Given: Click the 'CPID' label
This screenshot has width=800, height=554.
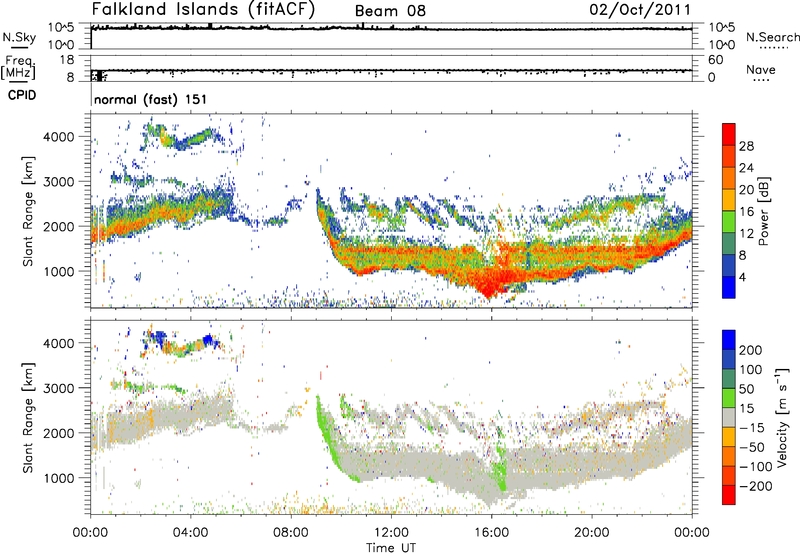Looking at the screenshot, I should [x=22, y=95].
